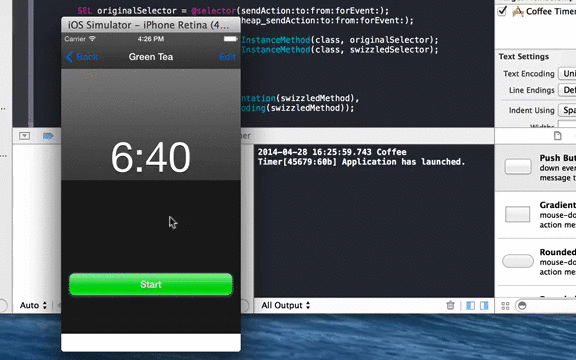Click the 4:26 PM simulator clock
The height and width of the screenshot is (360, 576).
click(151, 39)
